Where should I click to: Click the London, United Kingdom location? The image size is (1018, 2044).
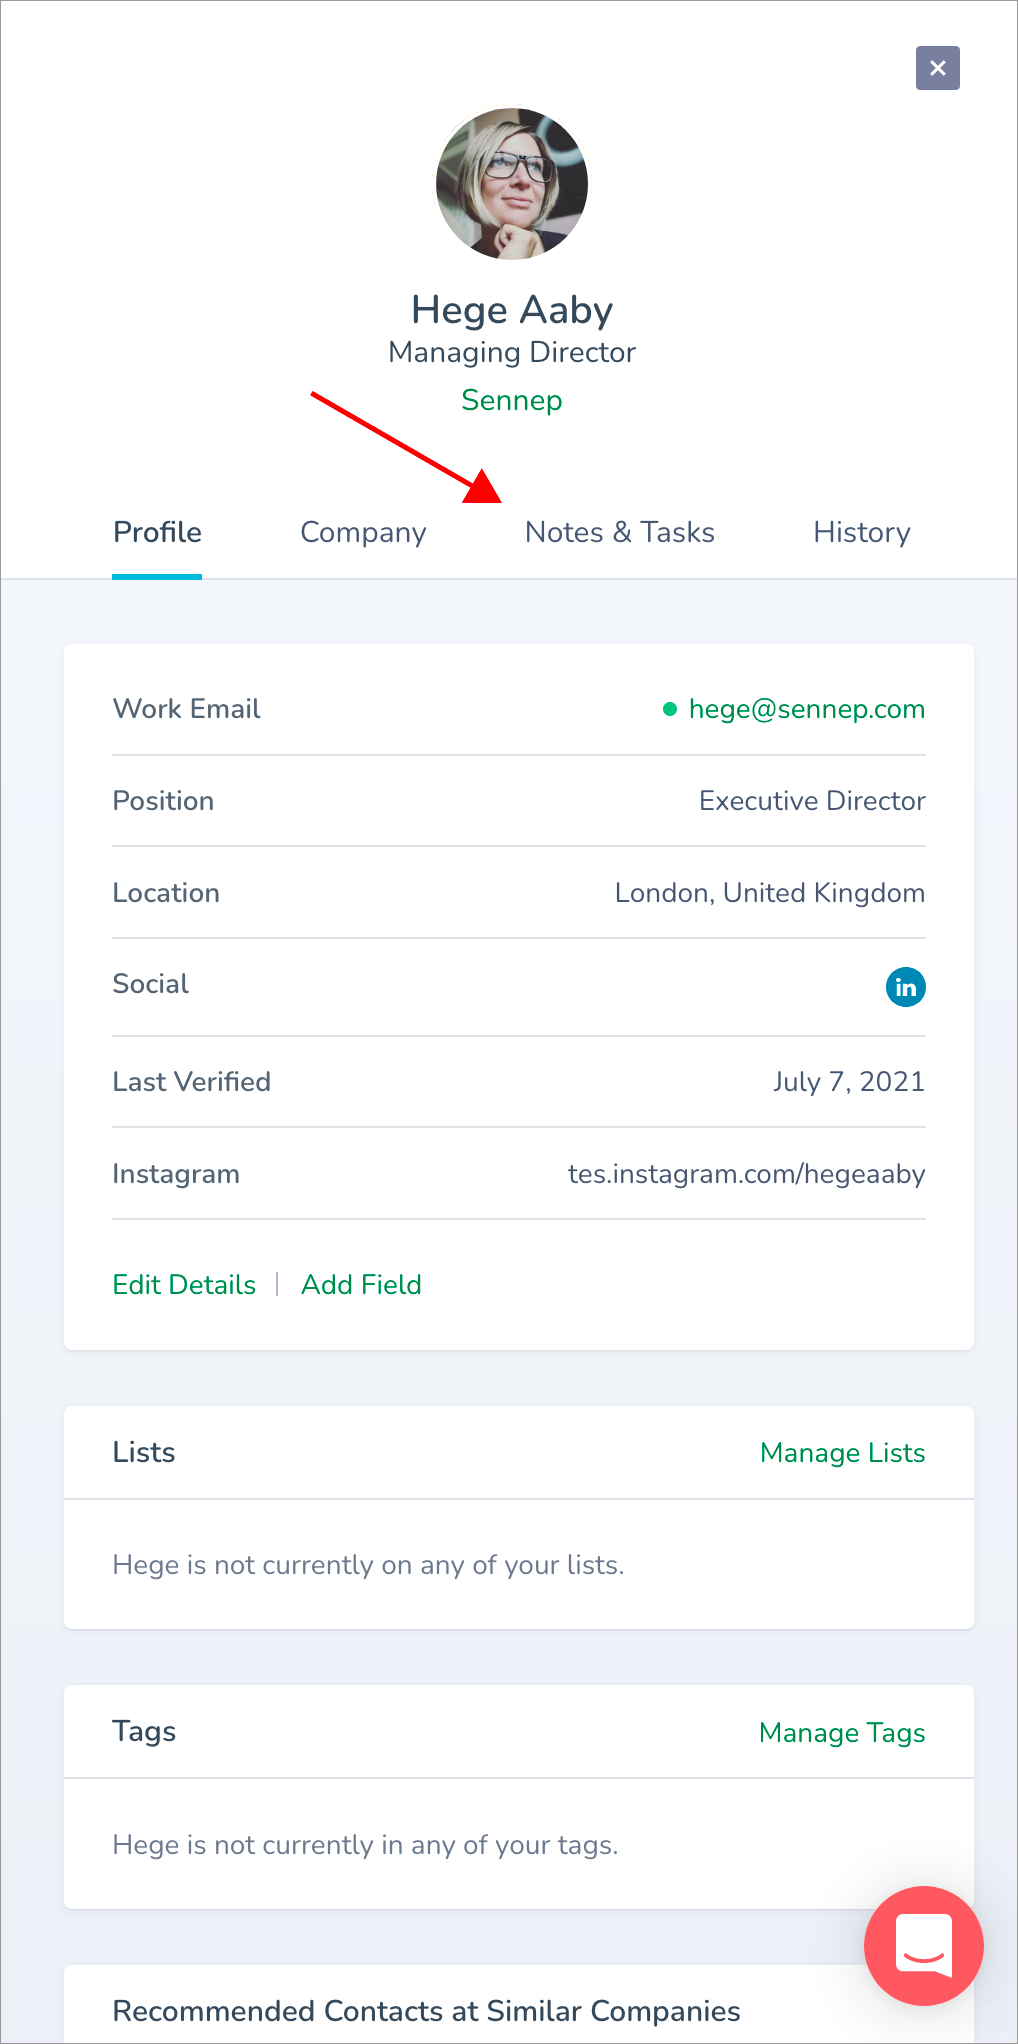click(770, 893)
